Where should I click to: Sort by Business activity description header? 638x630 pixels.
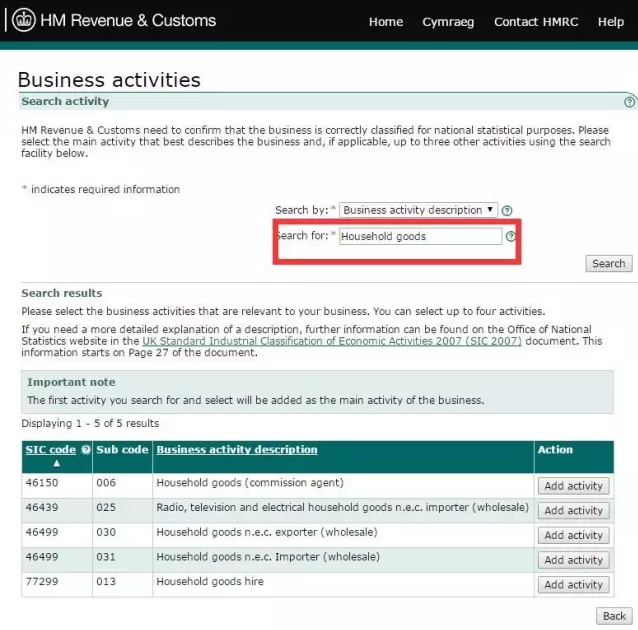pos(237,450)
